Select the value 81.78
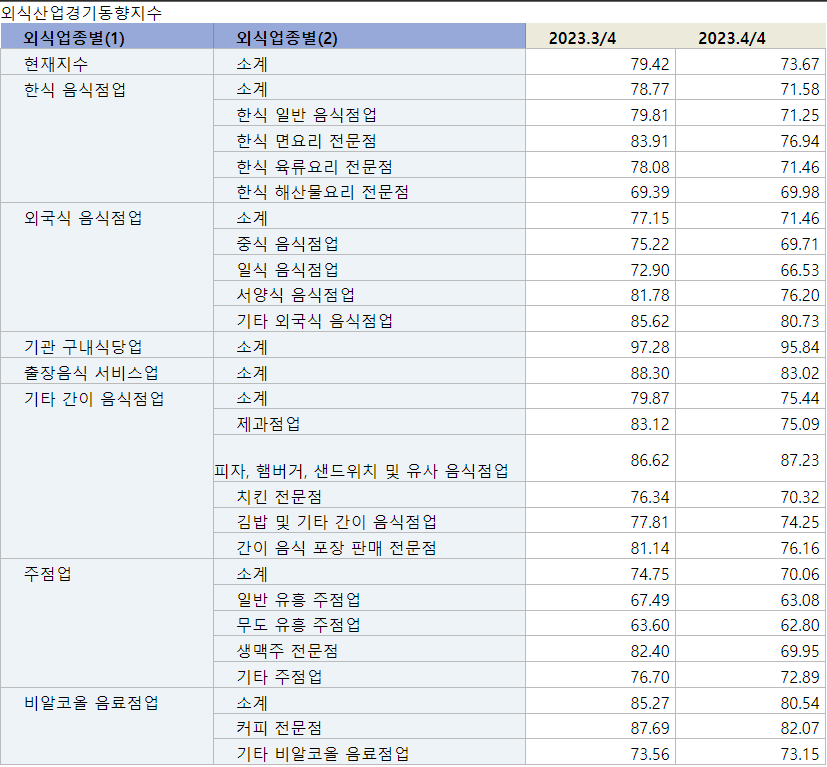 point(650,295)
